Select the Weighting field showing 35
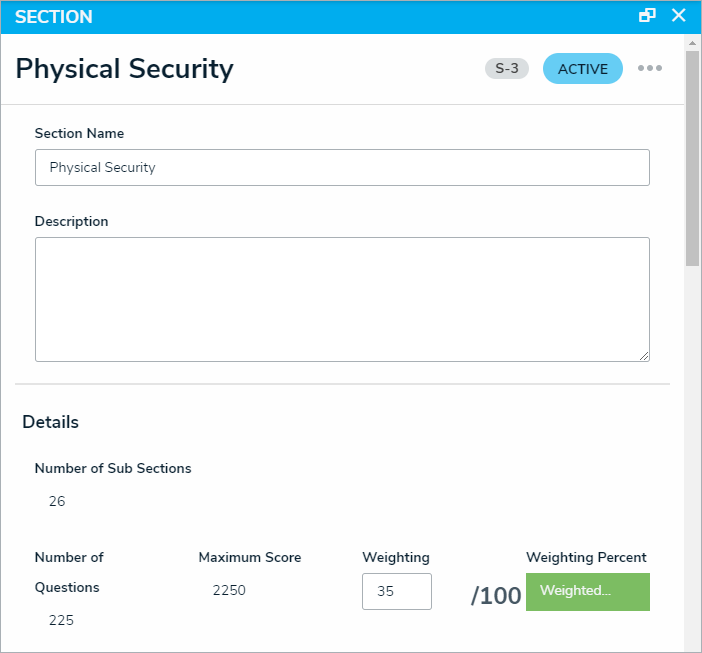 pyautogui.click(x=396, y=591)
